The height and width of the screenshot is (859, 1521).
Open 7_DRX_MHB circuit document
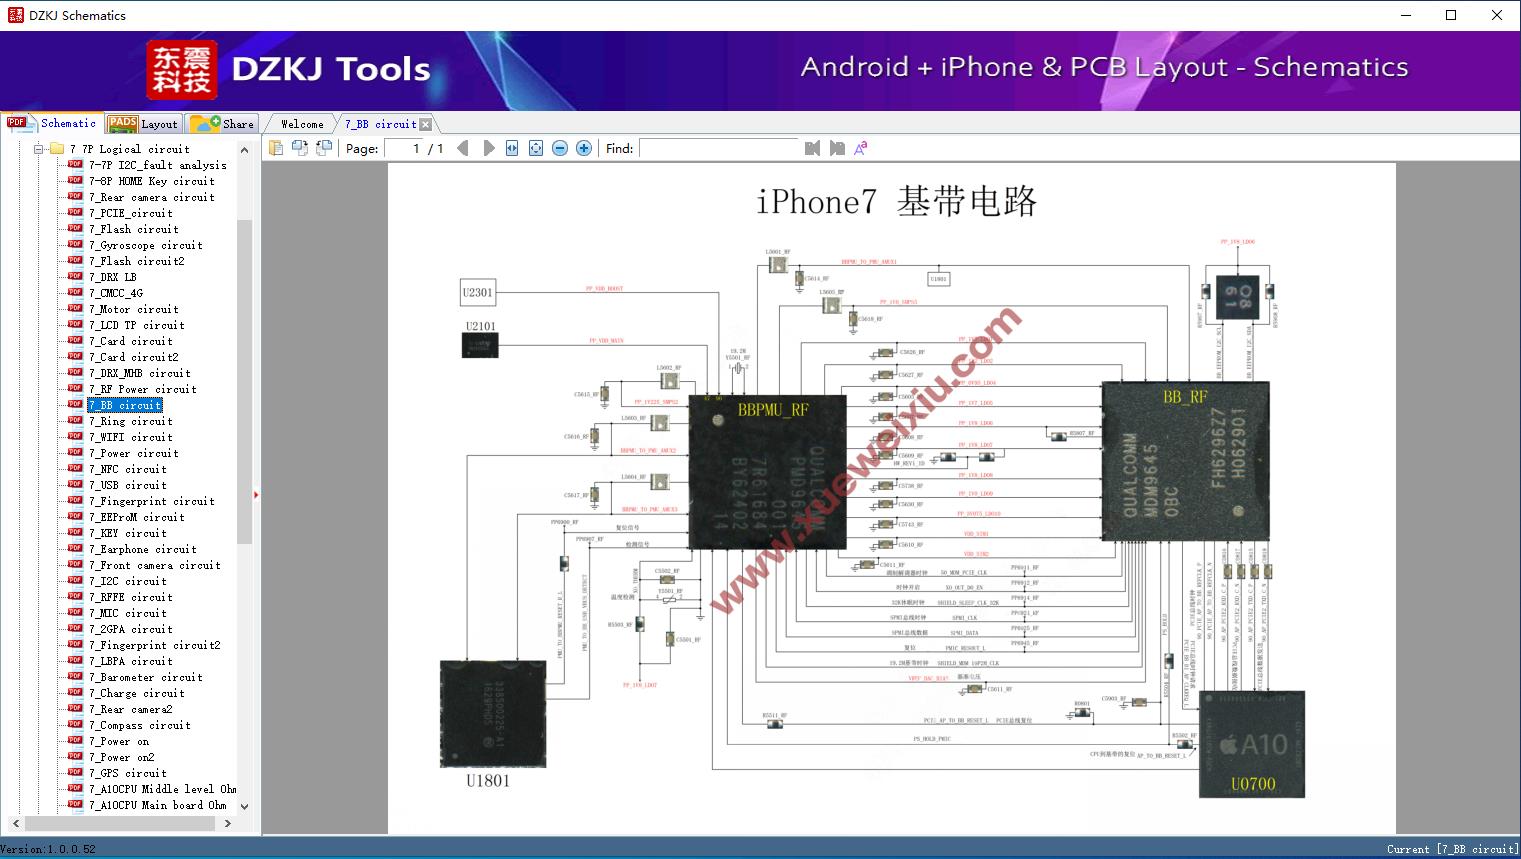click(x=140, y=373)
